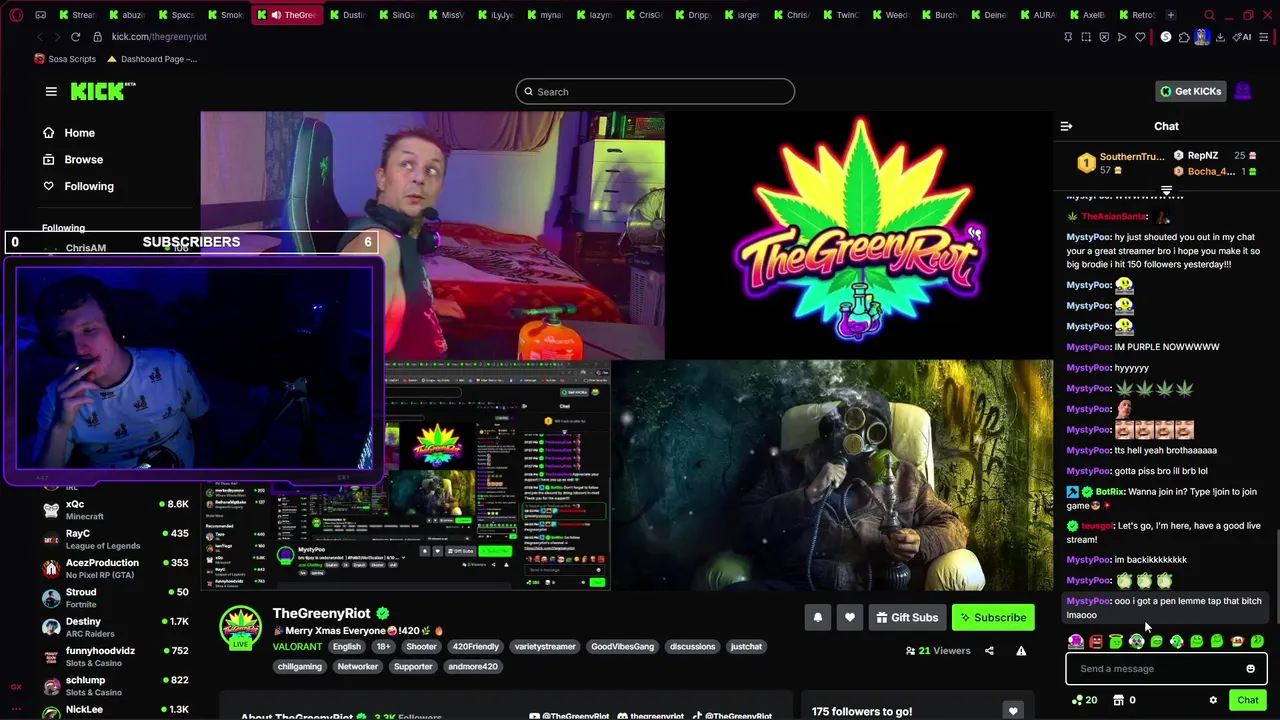Screen dimensions: 1280x720
Task: Collapse the chat panel with the arrow icon
Action: click(x=1066, y=126)
